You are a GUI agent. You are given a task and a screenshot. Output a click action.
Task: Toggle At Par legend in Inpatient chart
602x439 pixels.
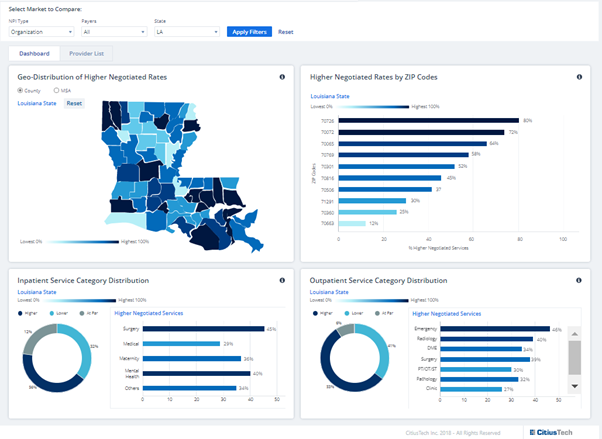[x=89, y=313]
